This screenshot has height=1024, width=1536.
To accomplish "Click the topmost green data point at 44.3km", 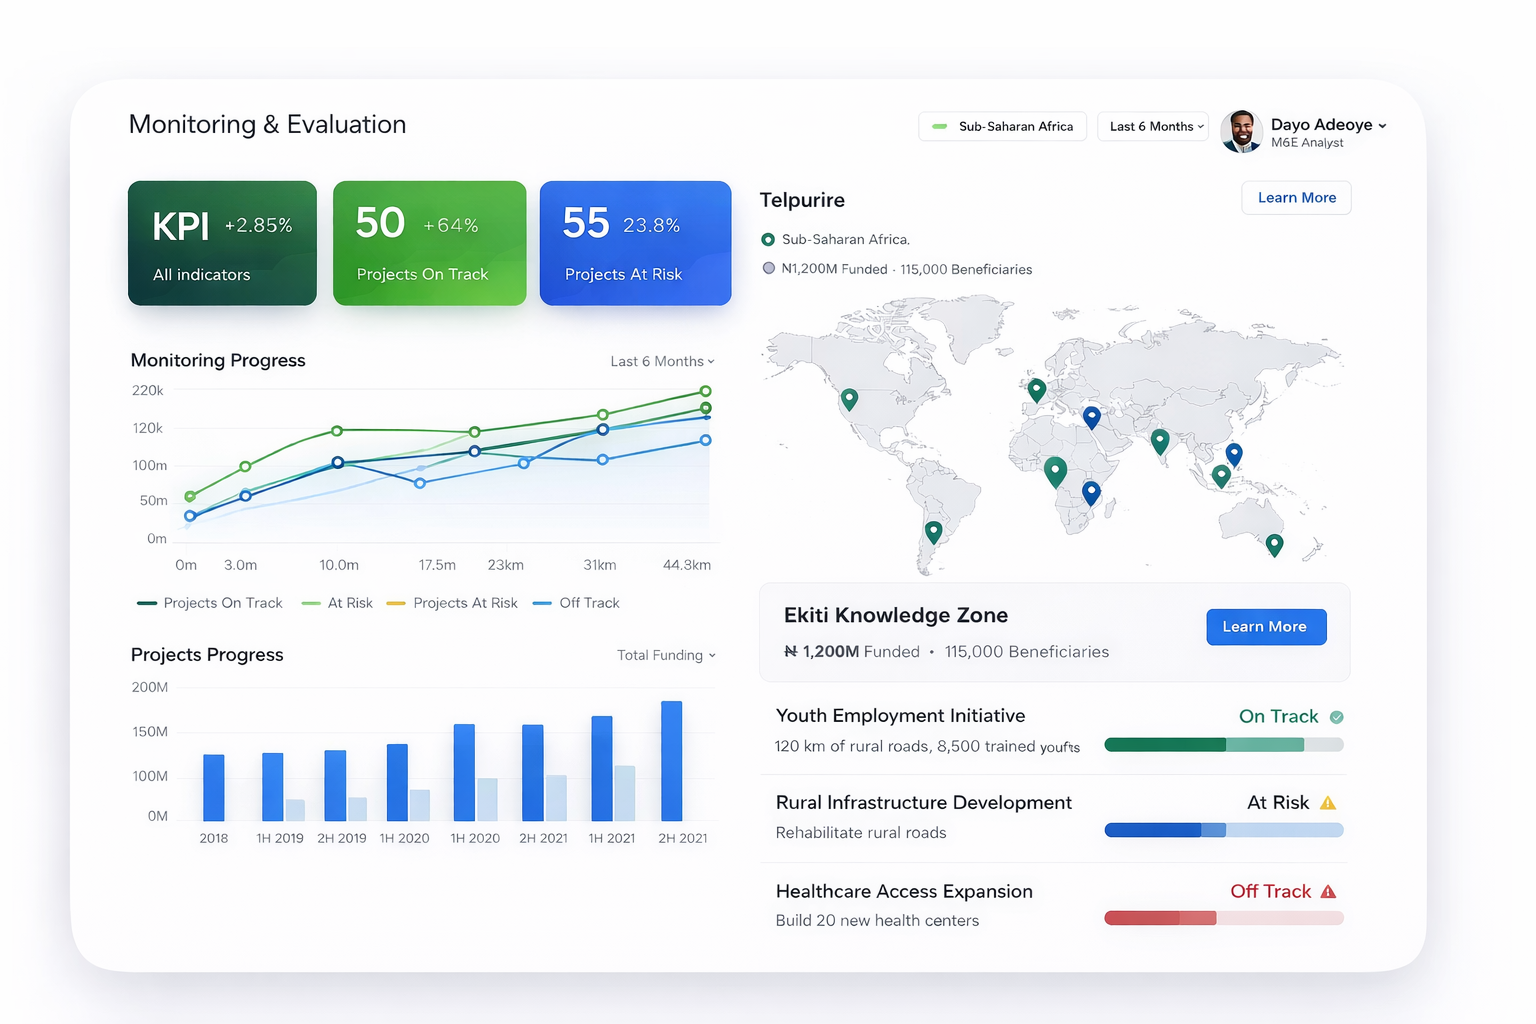I will pyautogui.click(x=706, y=391).
